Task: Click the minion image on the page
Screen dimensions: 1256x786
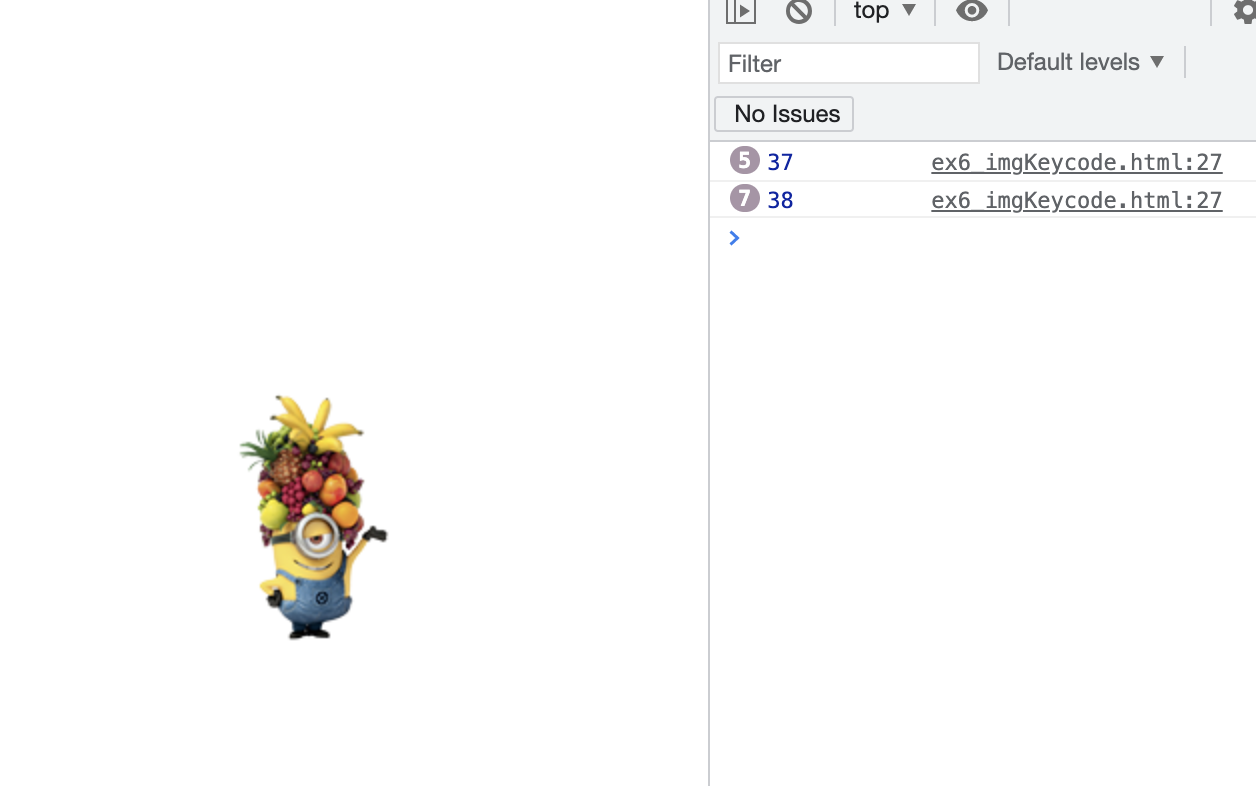Action: click(x=312, y=517)
